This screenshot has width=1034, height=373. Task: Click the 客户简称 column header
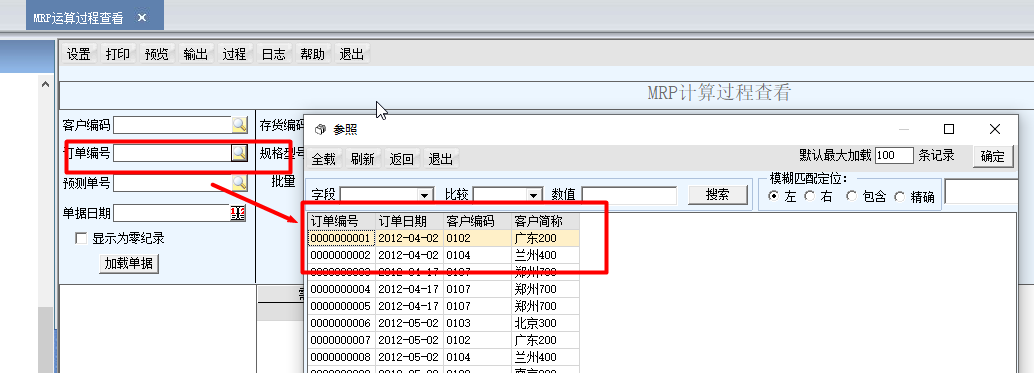coord(545,221)
